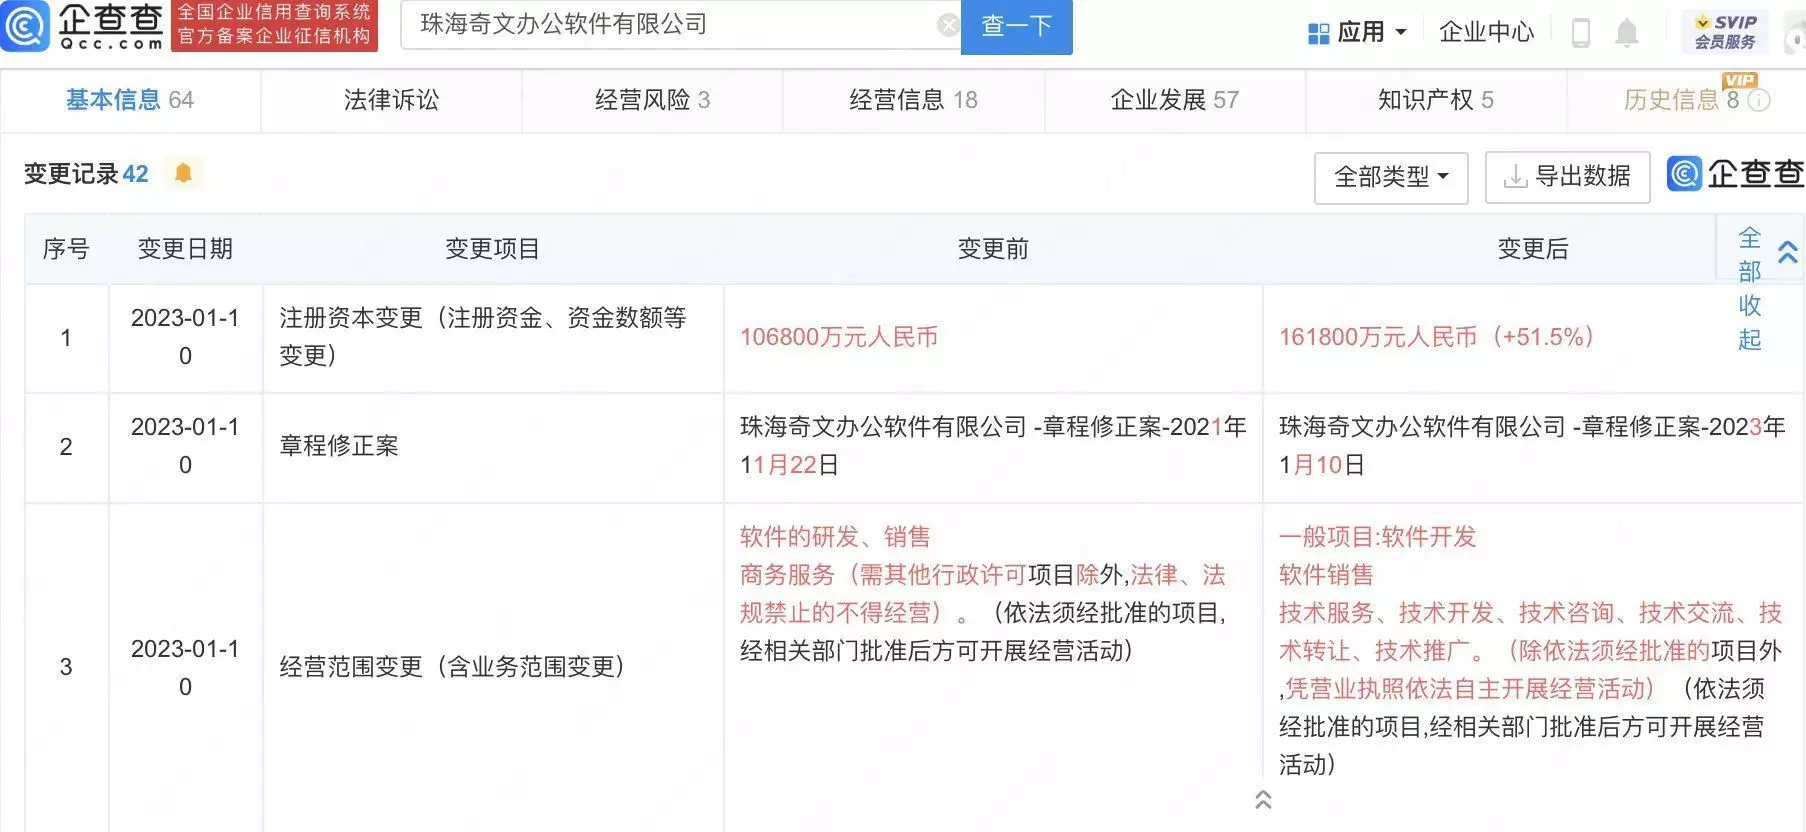Click 变更后 column header
1806x832 pixels.
tap(1533, 249)
